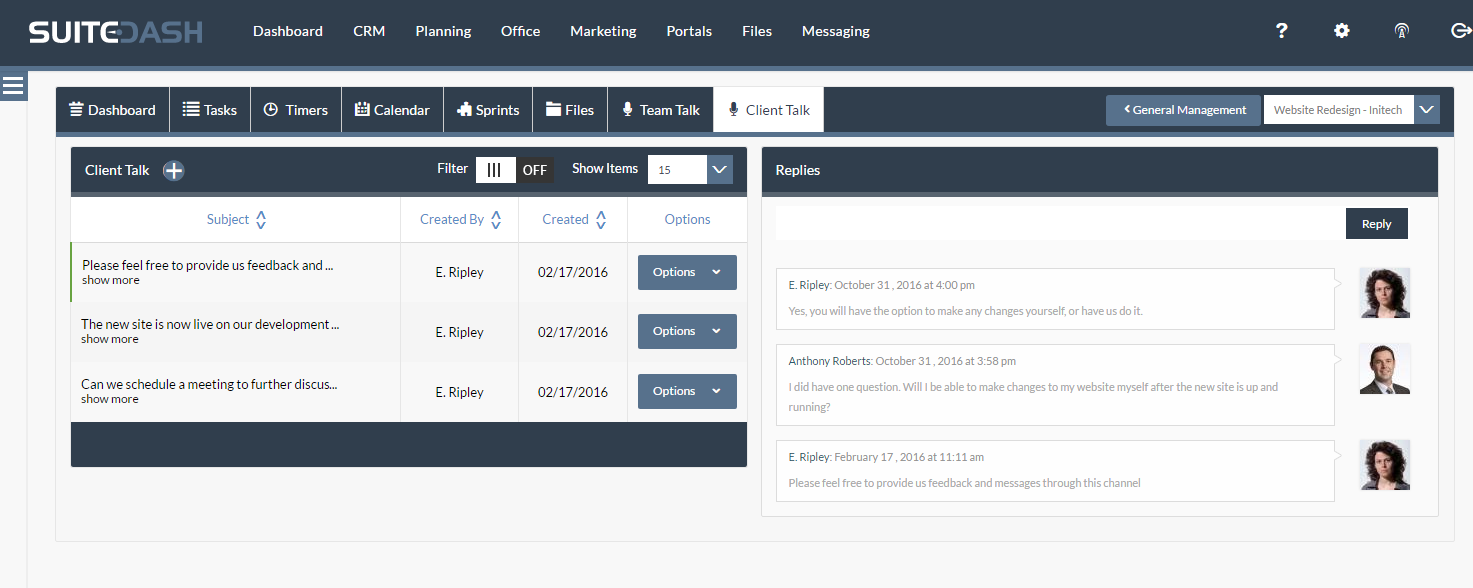
Task: Expand the Show Items dropdown
Action: click(x=720, y=170)
